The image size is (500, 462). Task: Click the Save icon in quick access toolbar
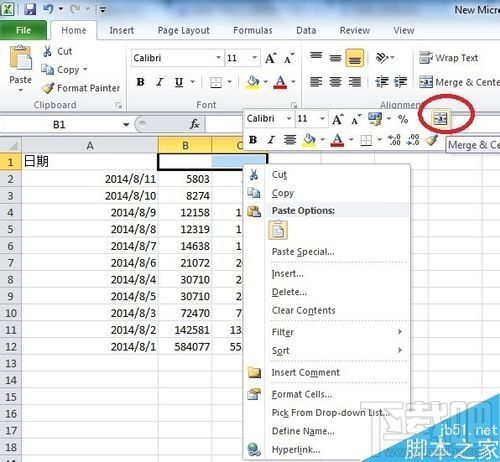tap(30, 9)
